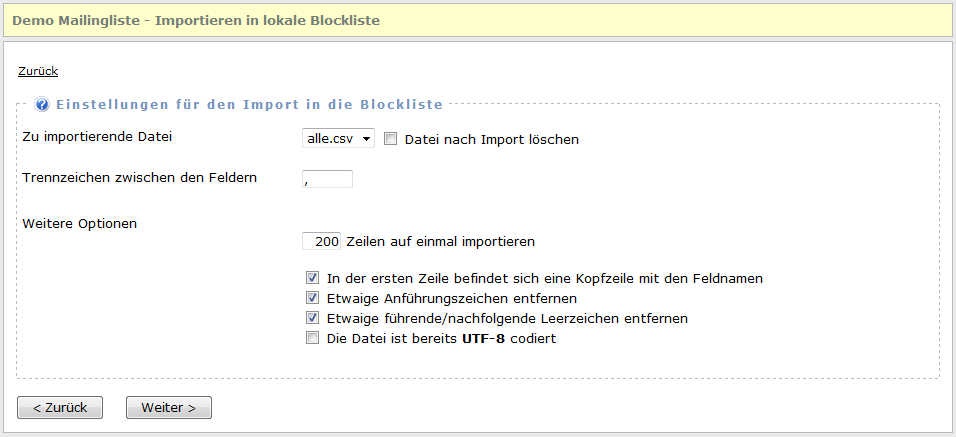The height and width of the screenshot is (437, 956).
Task: Check the UTF-8 codiert checkbox
Action: click(x=313, y=338)
